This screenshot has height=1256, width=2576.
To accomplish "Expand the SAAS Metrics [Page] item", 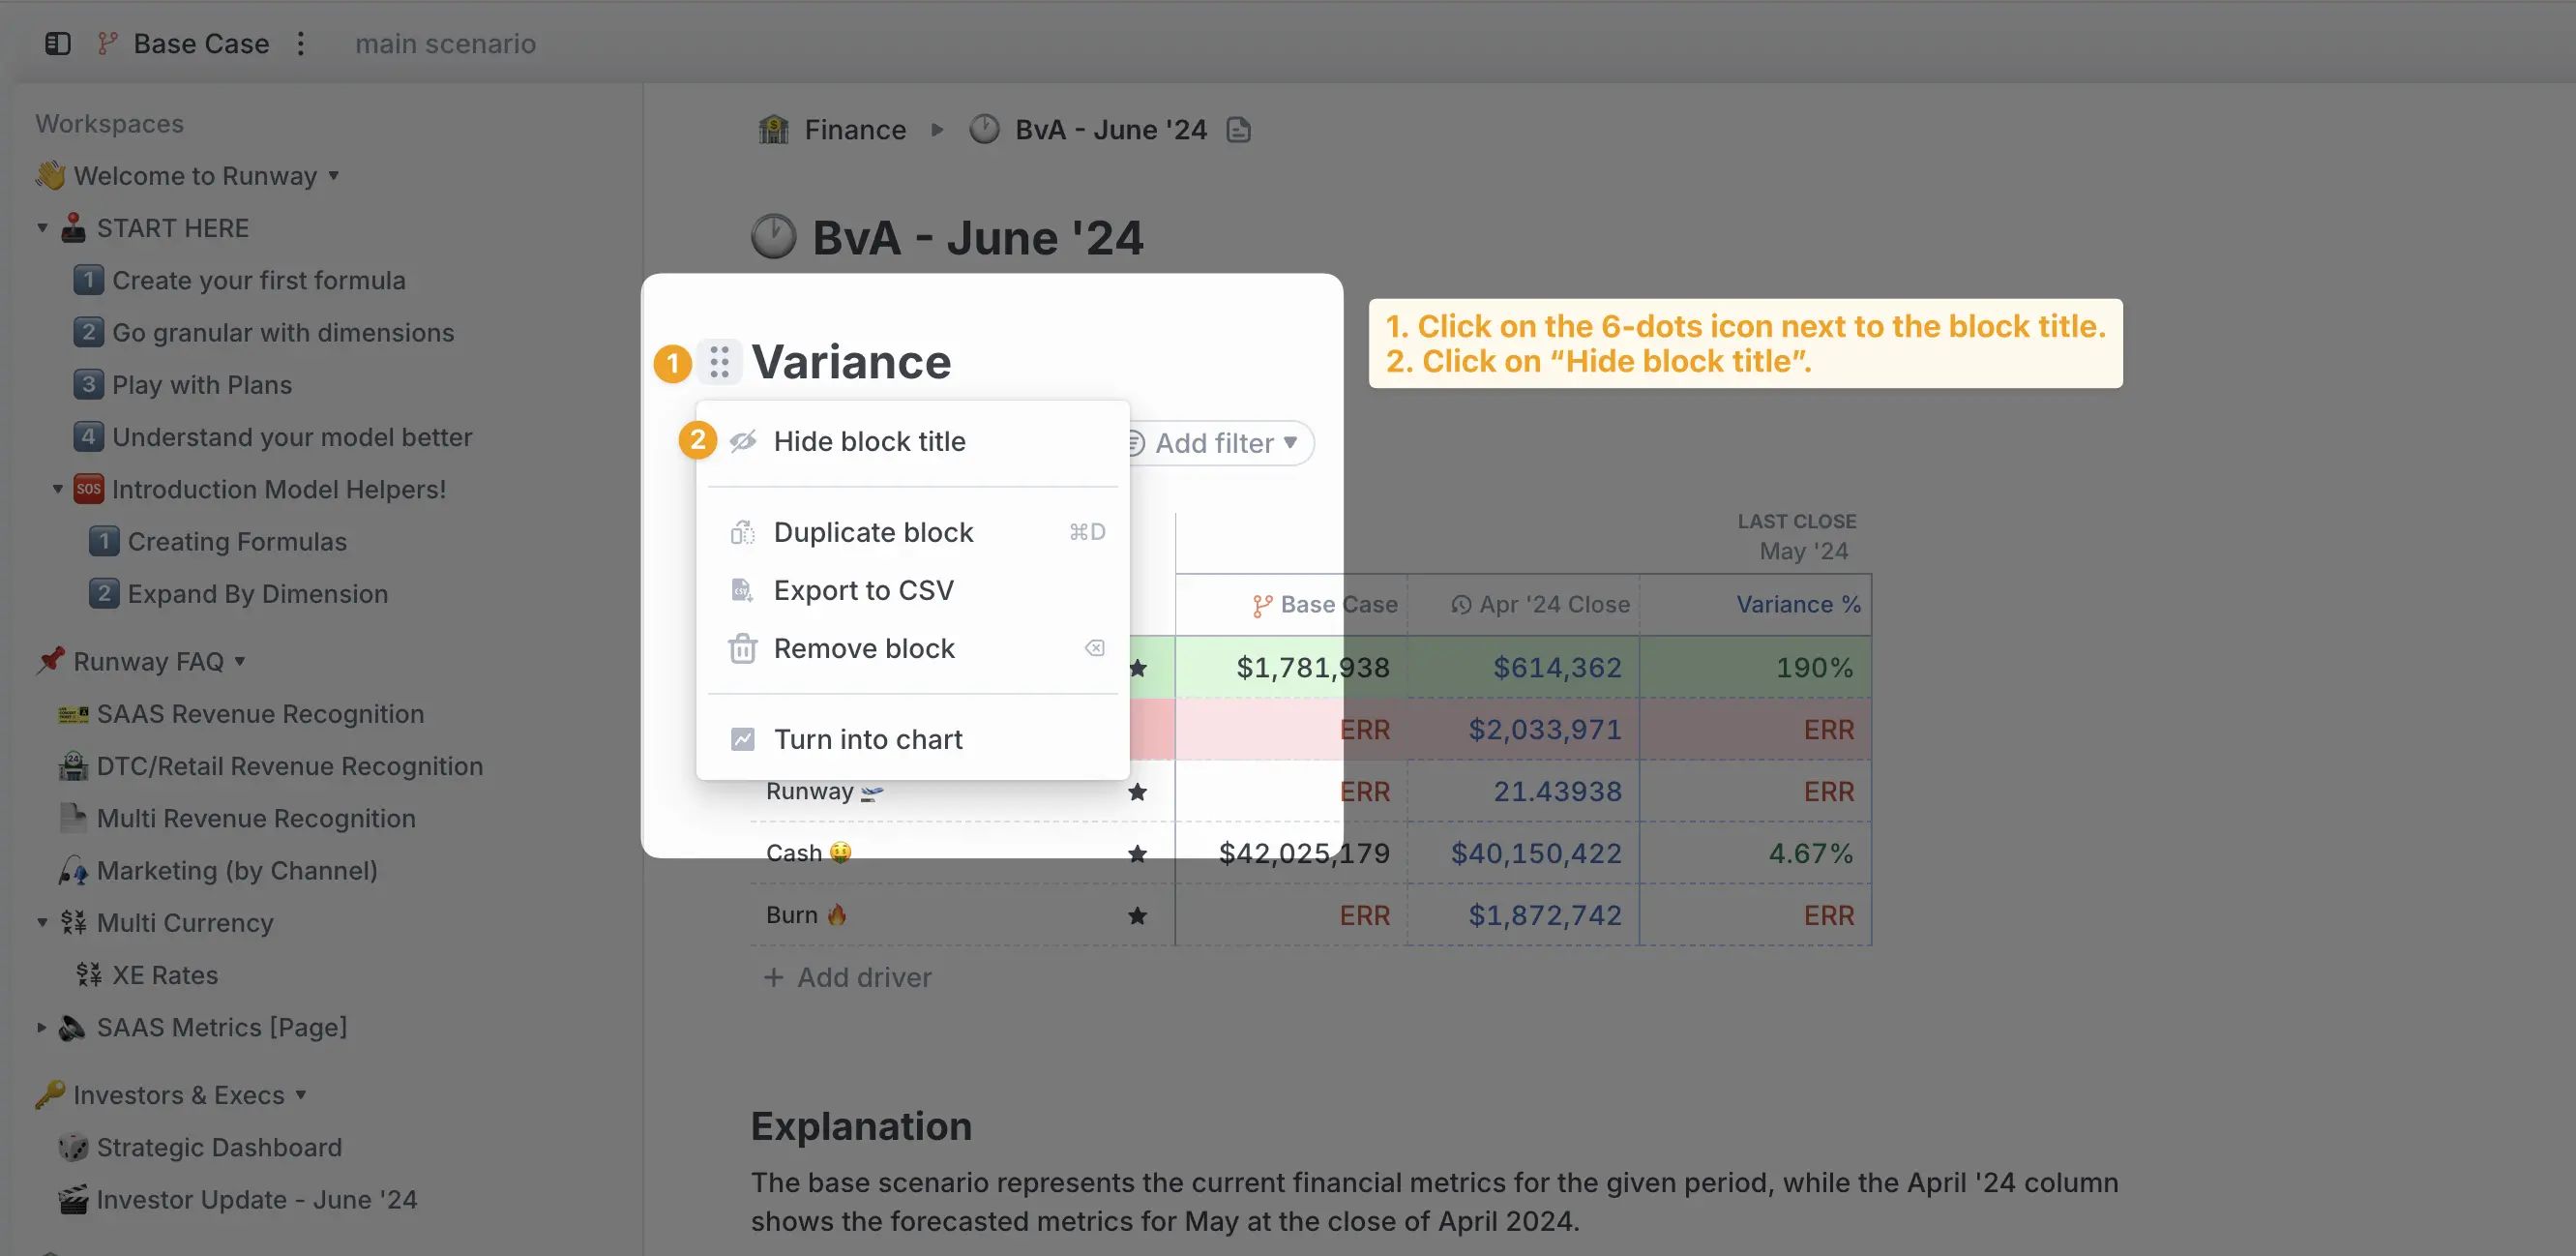I will pos(42,1027).
